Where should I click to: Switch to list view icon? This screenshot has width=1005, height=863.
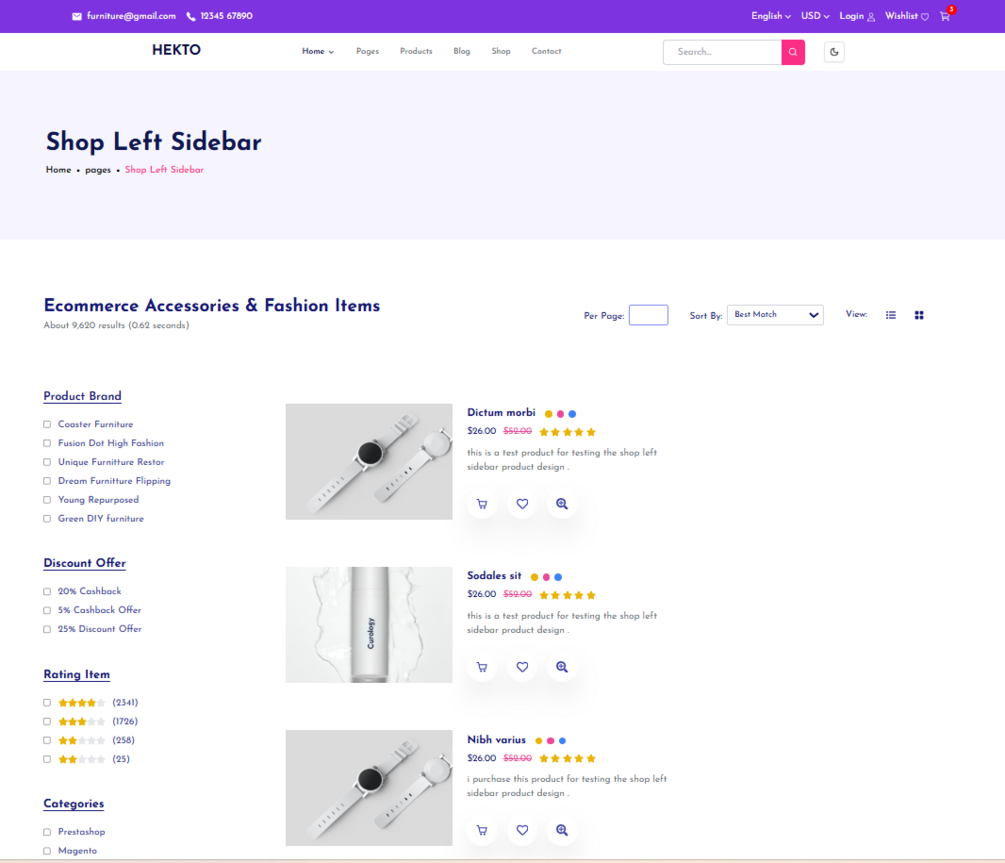click(x=891, y=315)
